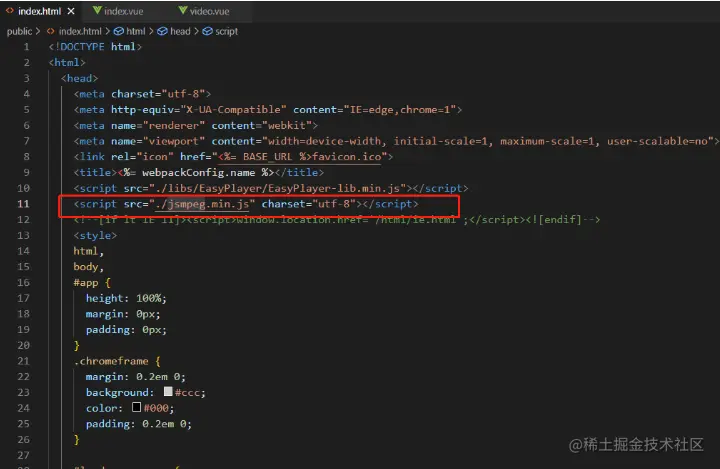
Task: Click the 'renderer' meta tag line
Action: pos(196,125)
